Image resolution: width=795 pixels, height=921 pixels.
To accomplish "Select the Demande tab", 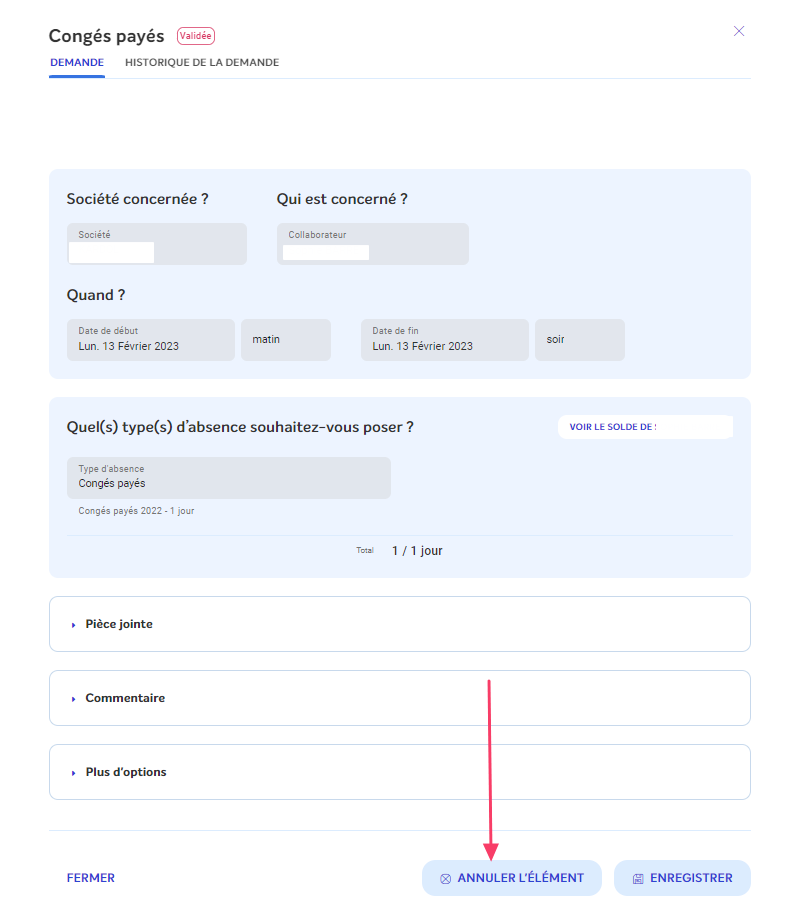I will (x=77, y=62).
